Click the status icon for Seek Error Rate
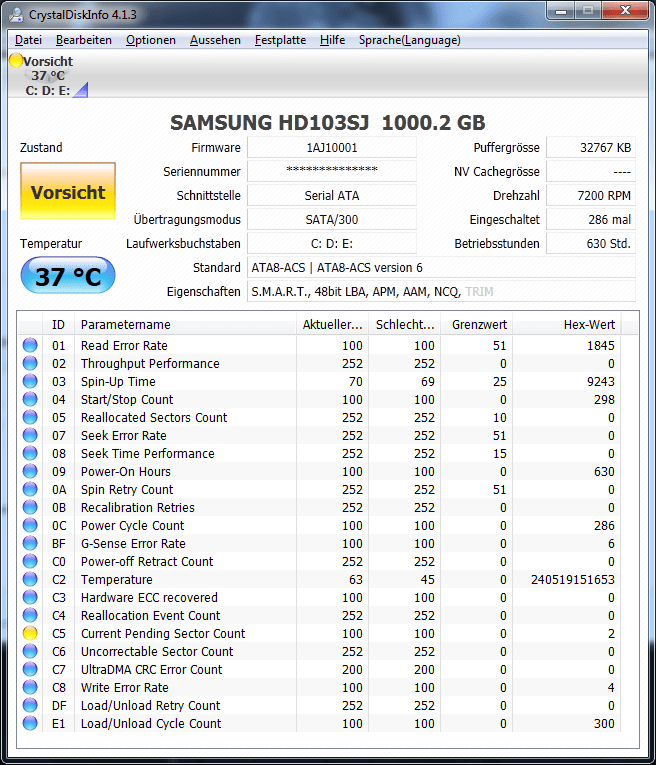The image size is (656, 765). (30, 436)
